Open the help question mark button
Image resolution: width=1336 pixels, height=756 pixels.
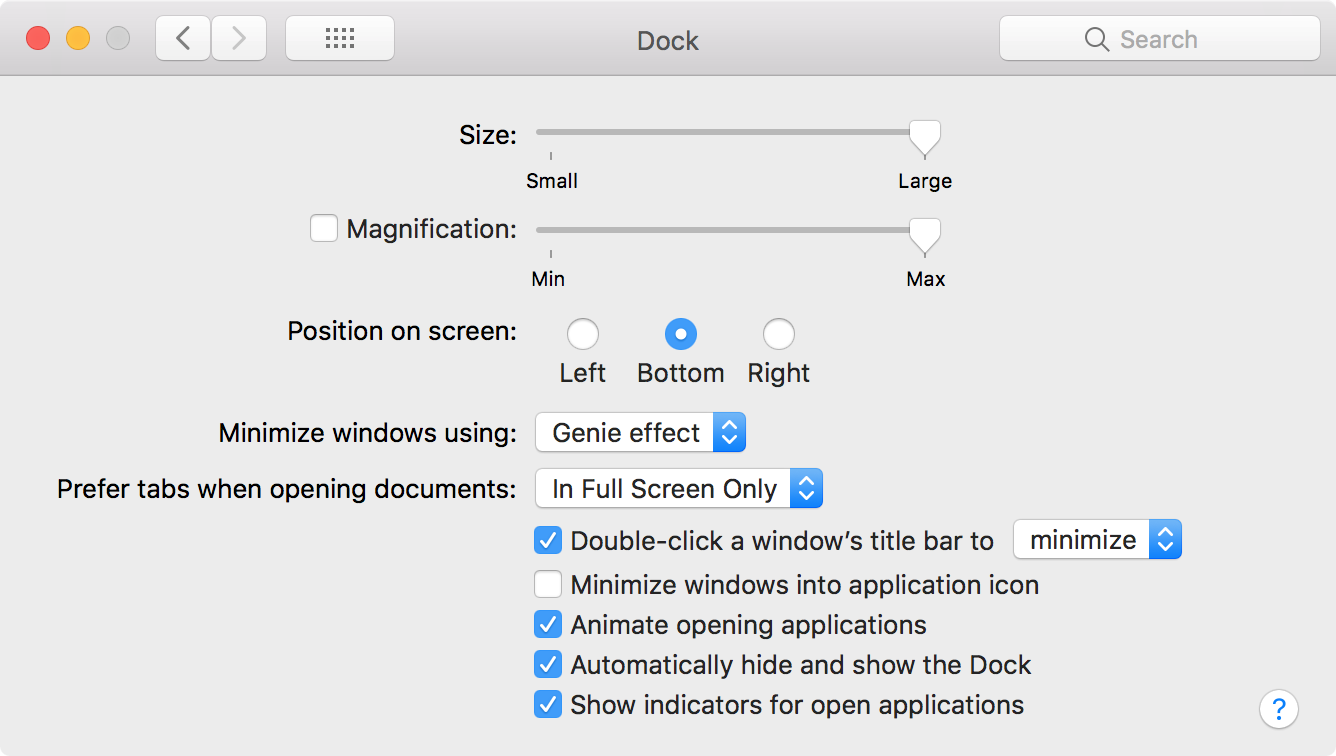(1278, 709)
